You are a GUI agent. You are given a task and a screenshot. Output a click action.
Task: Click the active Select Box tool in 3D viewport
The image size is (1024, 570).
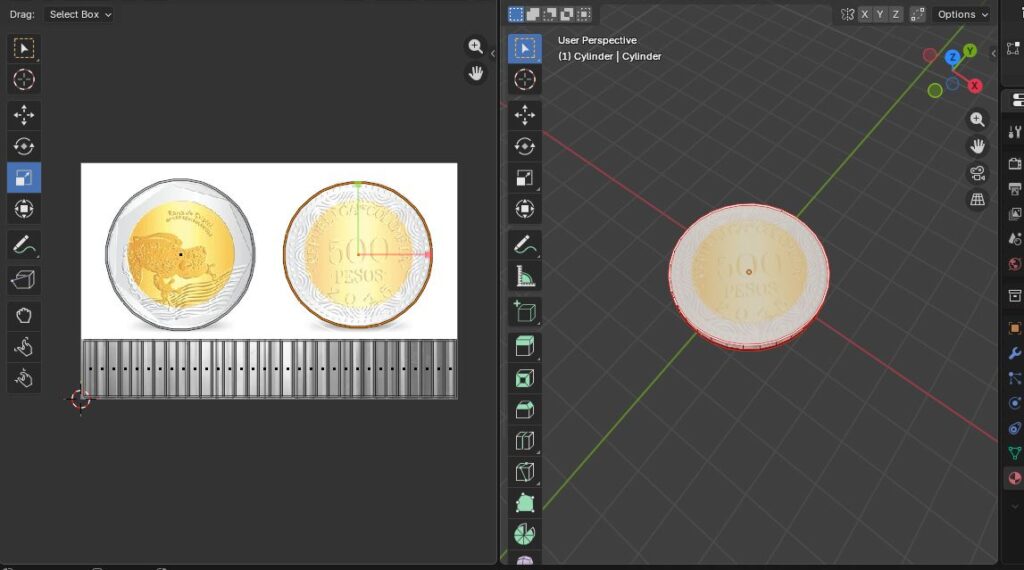pyautogui.click(x=524, y=48)
